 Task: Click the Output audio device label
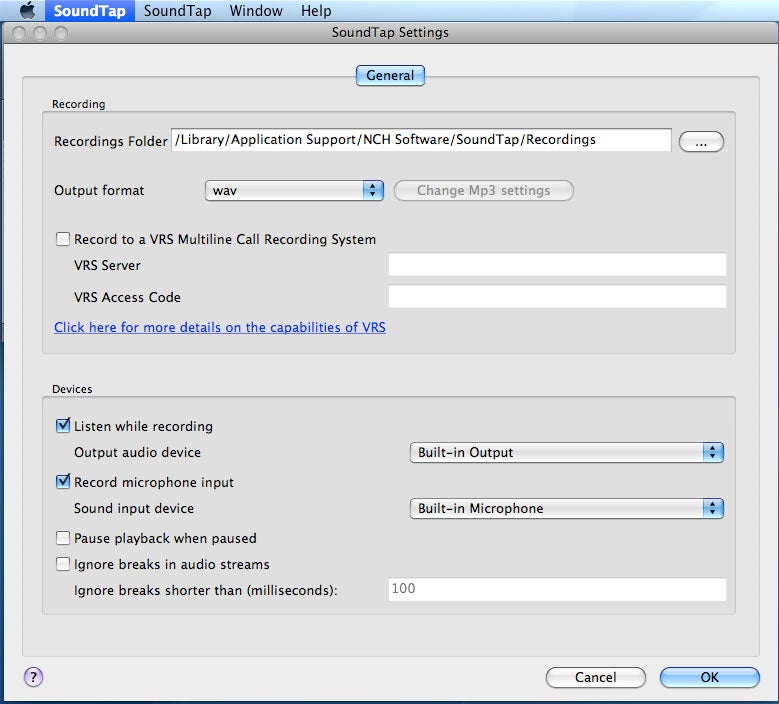point(138,453)
